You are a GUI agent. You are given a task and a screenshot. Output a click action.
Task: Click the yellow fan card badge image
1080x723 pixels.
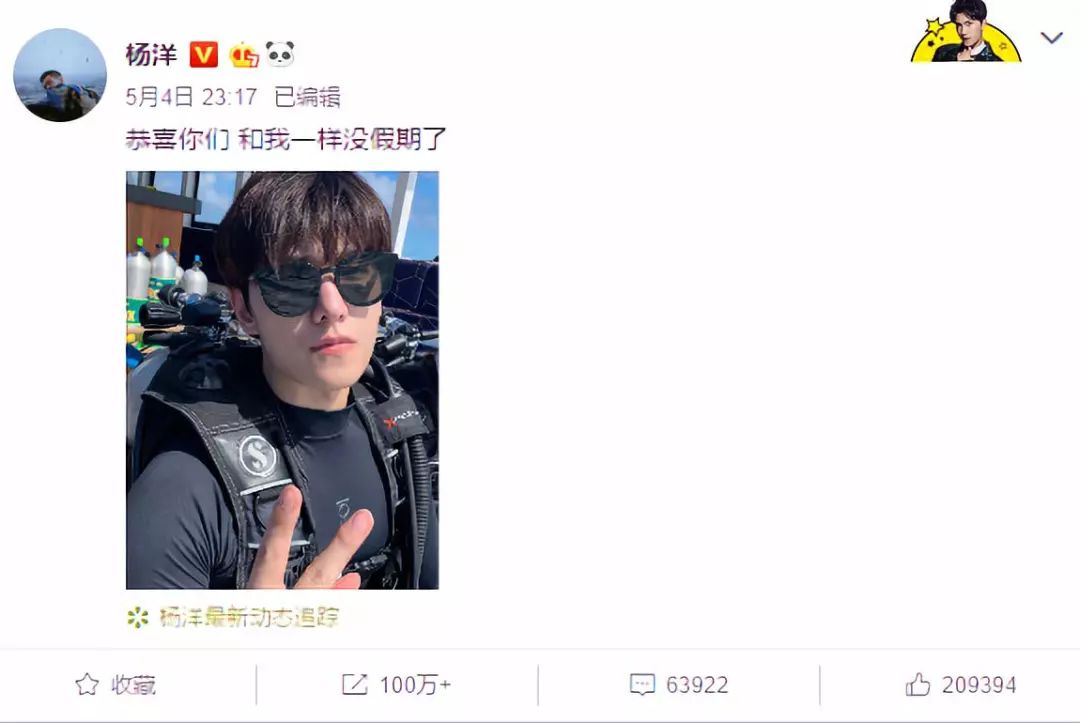point(966,32)
